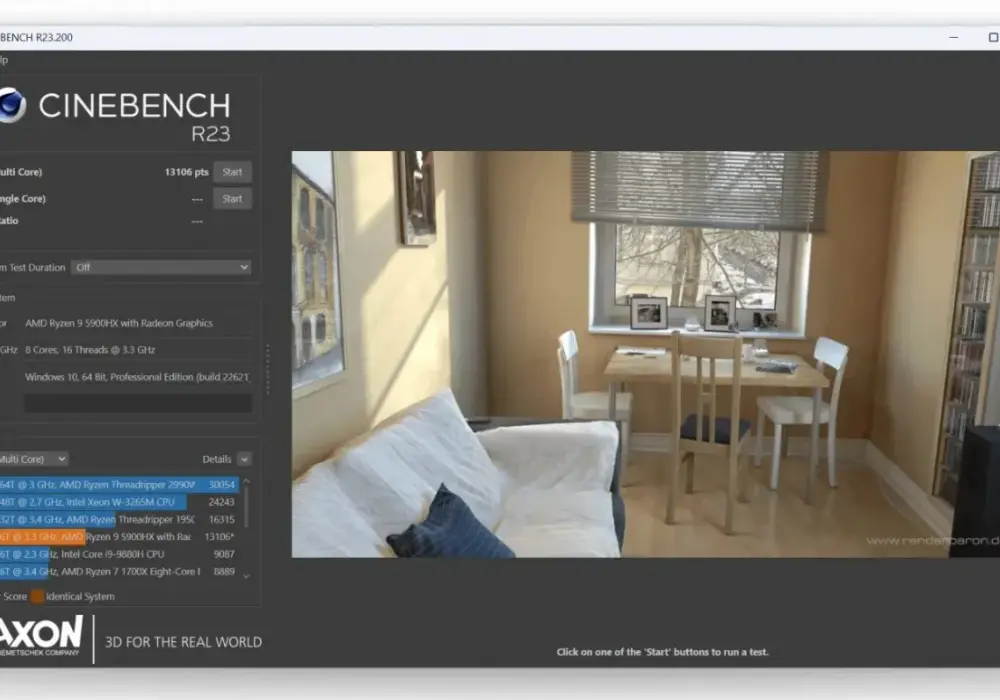Select the Intel Core i9-9880H ranking entry
Screen dimensions: 1000x700
coord(119,555)
